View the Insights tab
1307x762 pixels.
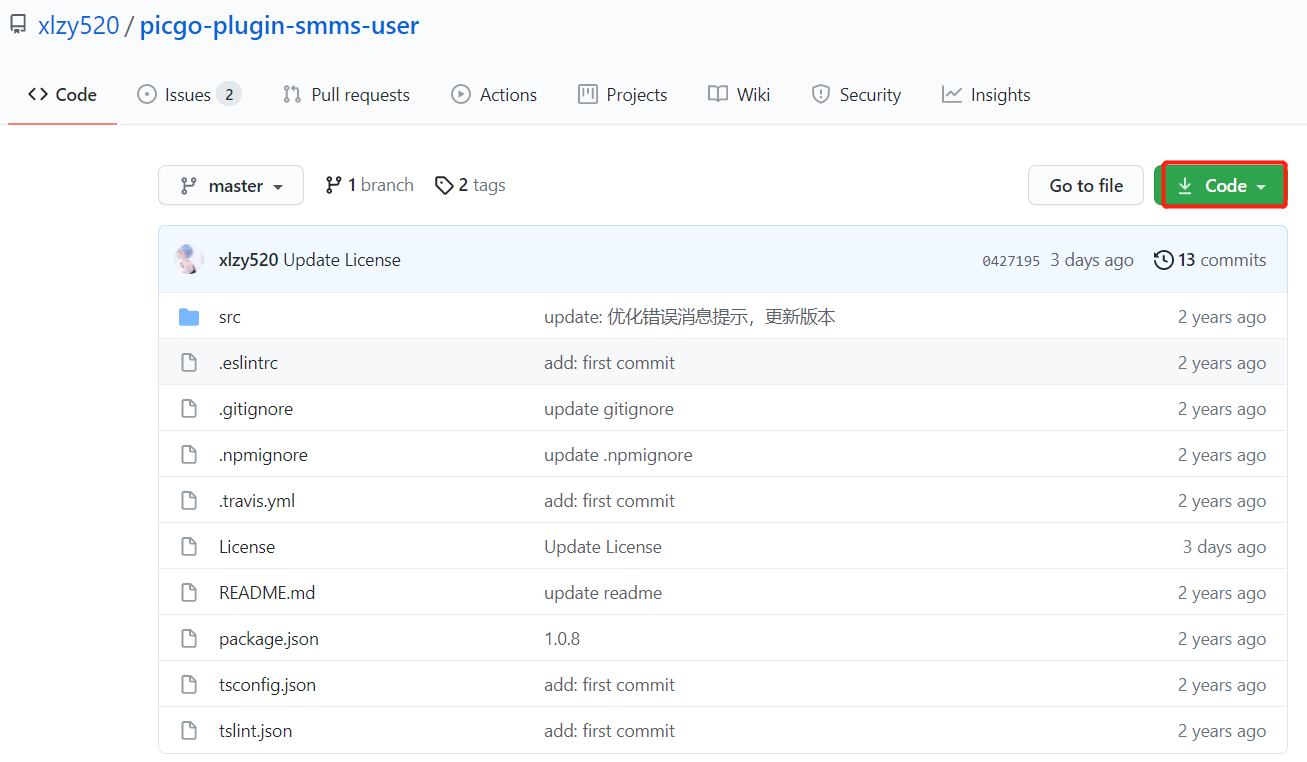[986, 95]
